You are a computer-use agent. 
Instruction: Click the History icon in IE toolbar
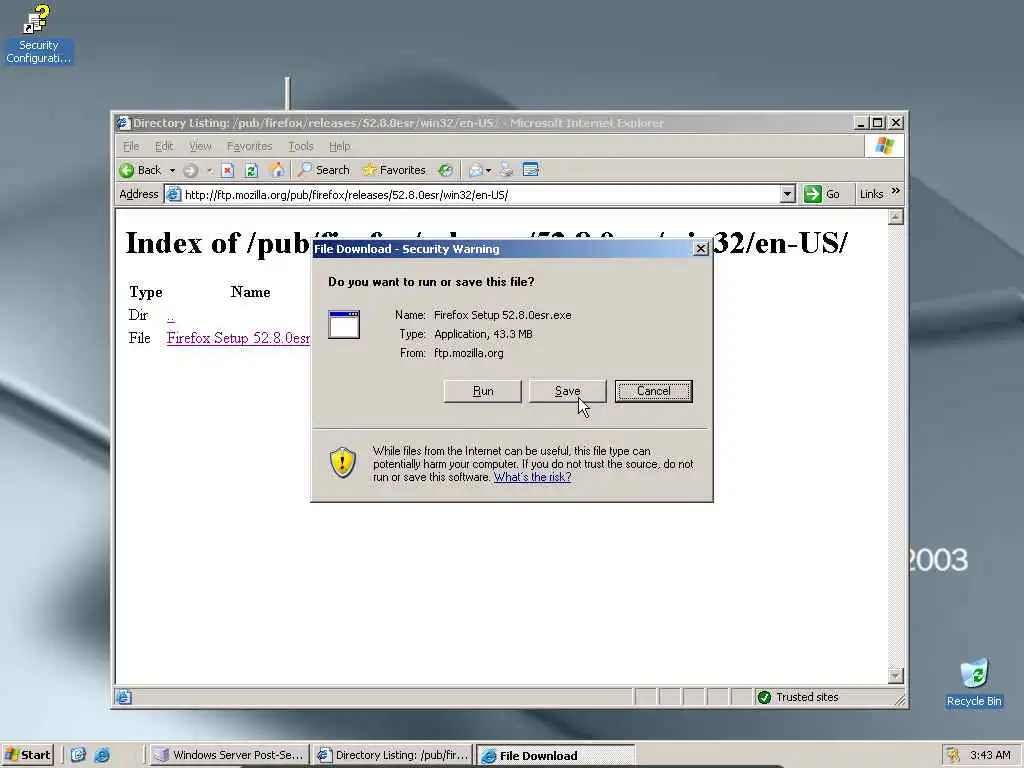pyautogui.click(x=445, y=170)
